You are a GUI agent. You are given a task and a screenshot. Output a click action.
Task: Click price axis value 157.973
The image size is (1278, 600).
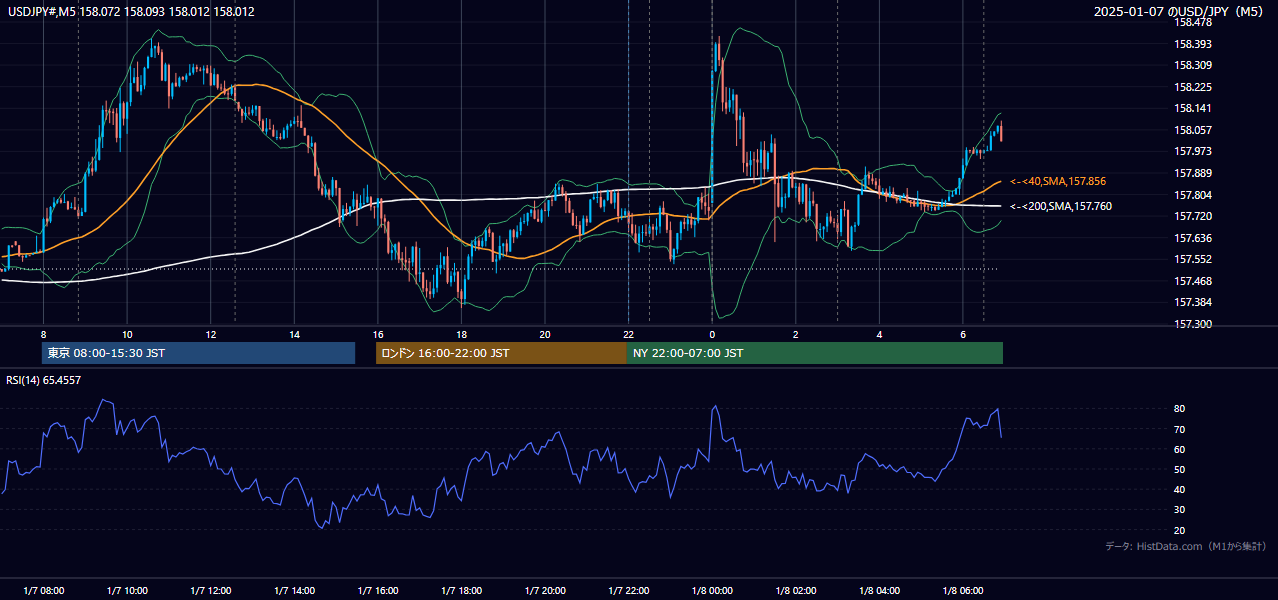[1192, 151]
